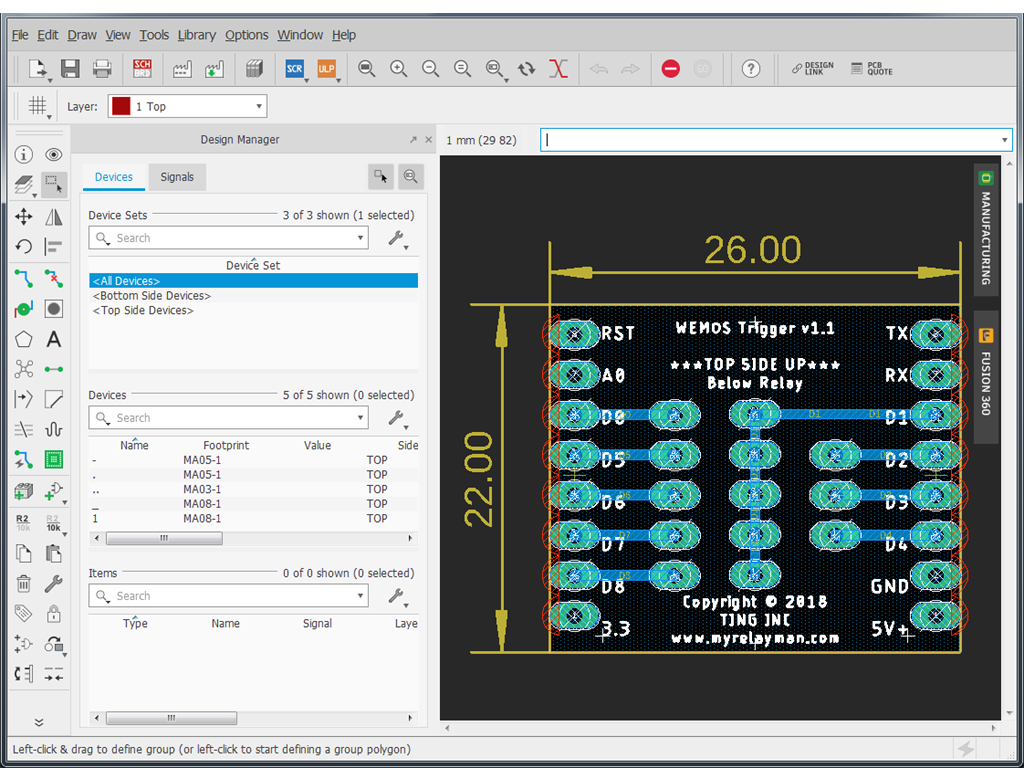
Task: Click the PCB Quote button
Action: coord(872,69)
